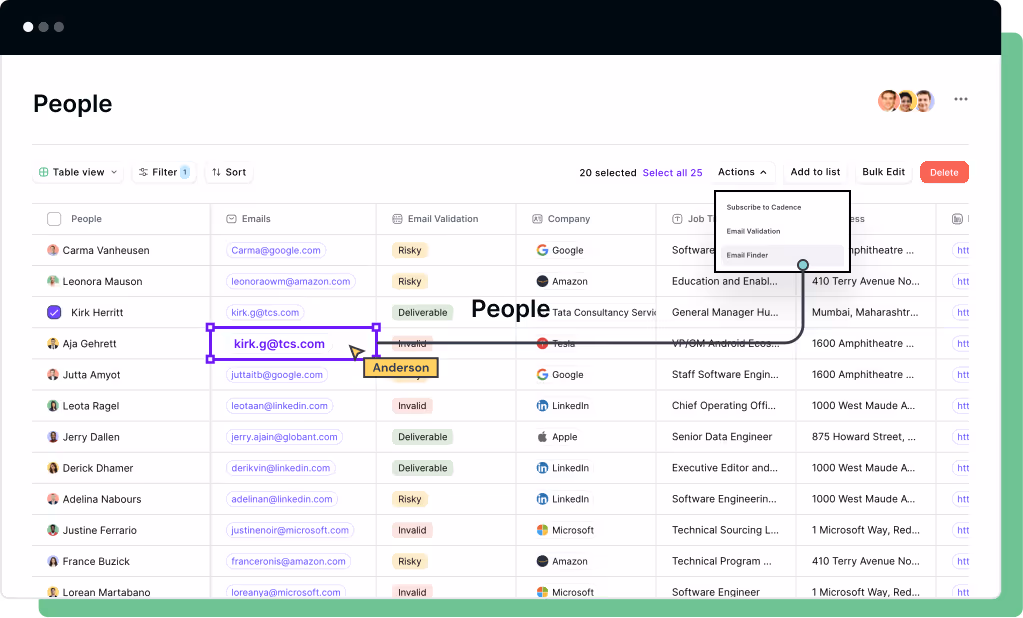The image size is (1023, 618).
Task: Choose Email Finder from the Actions menu
Action: click(749, 255)
